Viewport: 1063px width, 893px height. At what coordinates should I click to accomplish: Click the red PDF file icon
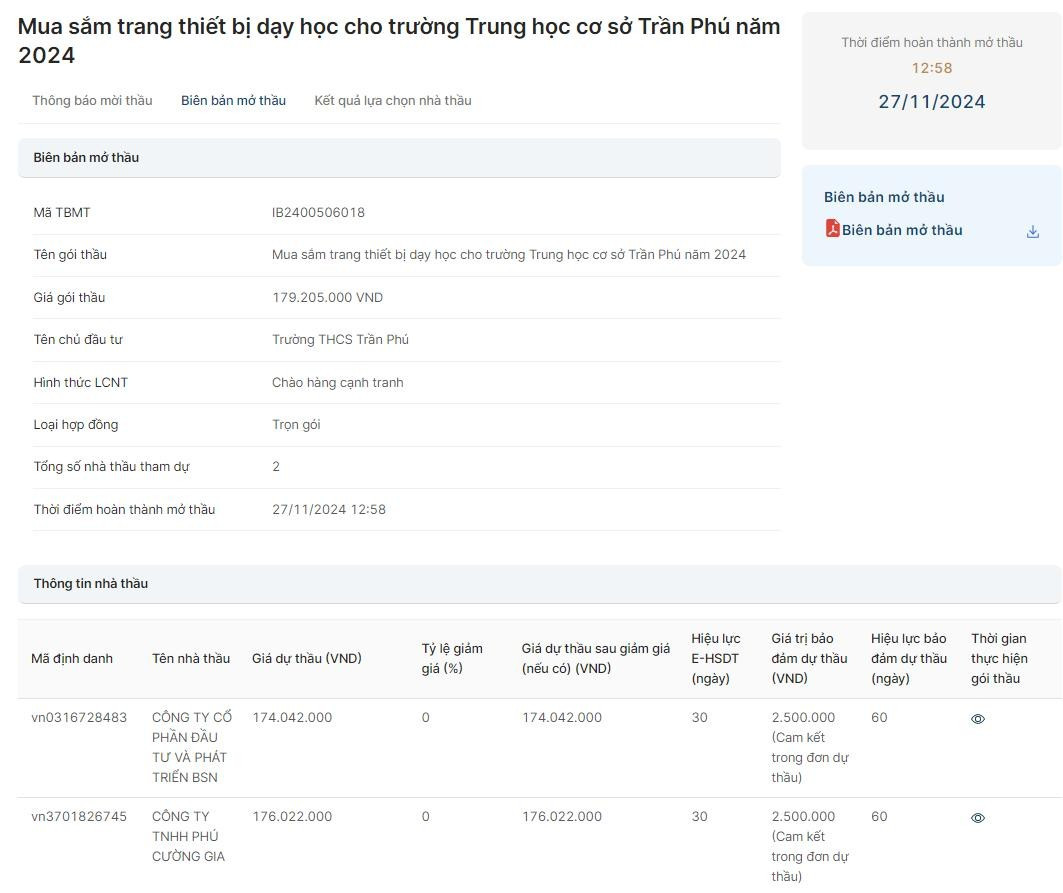(832, 229)
